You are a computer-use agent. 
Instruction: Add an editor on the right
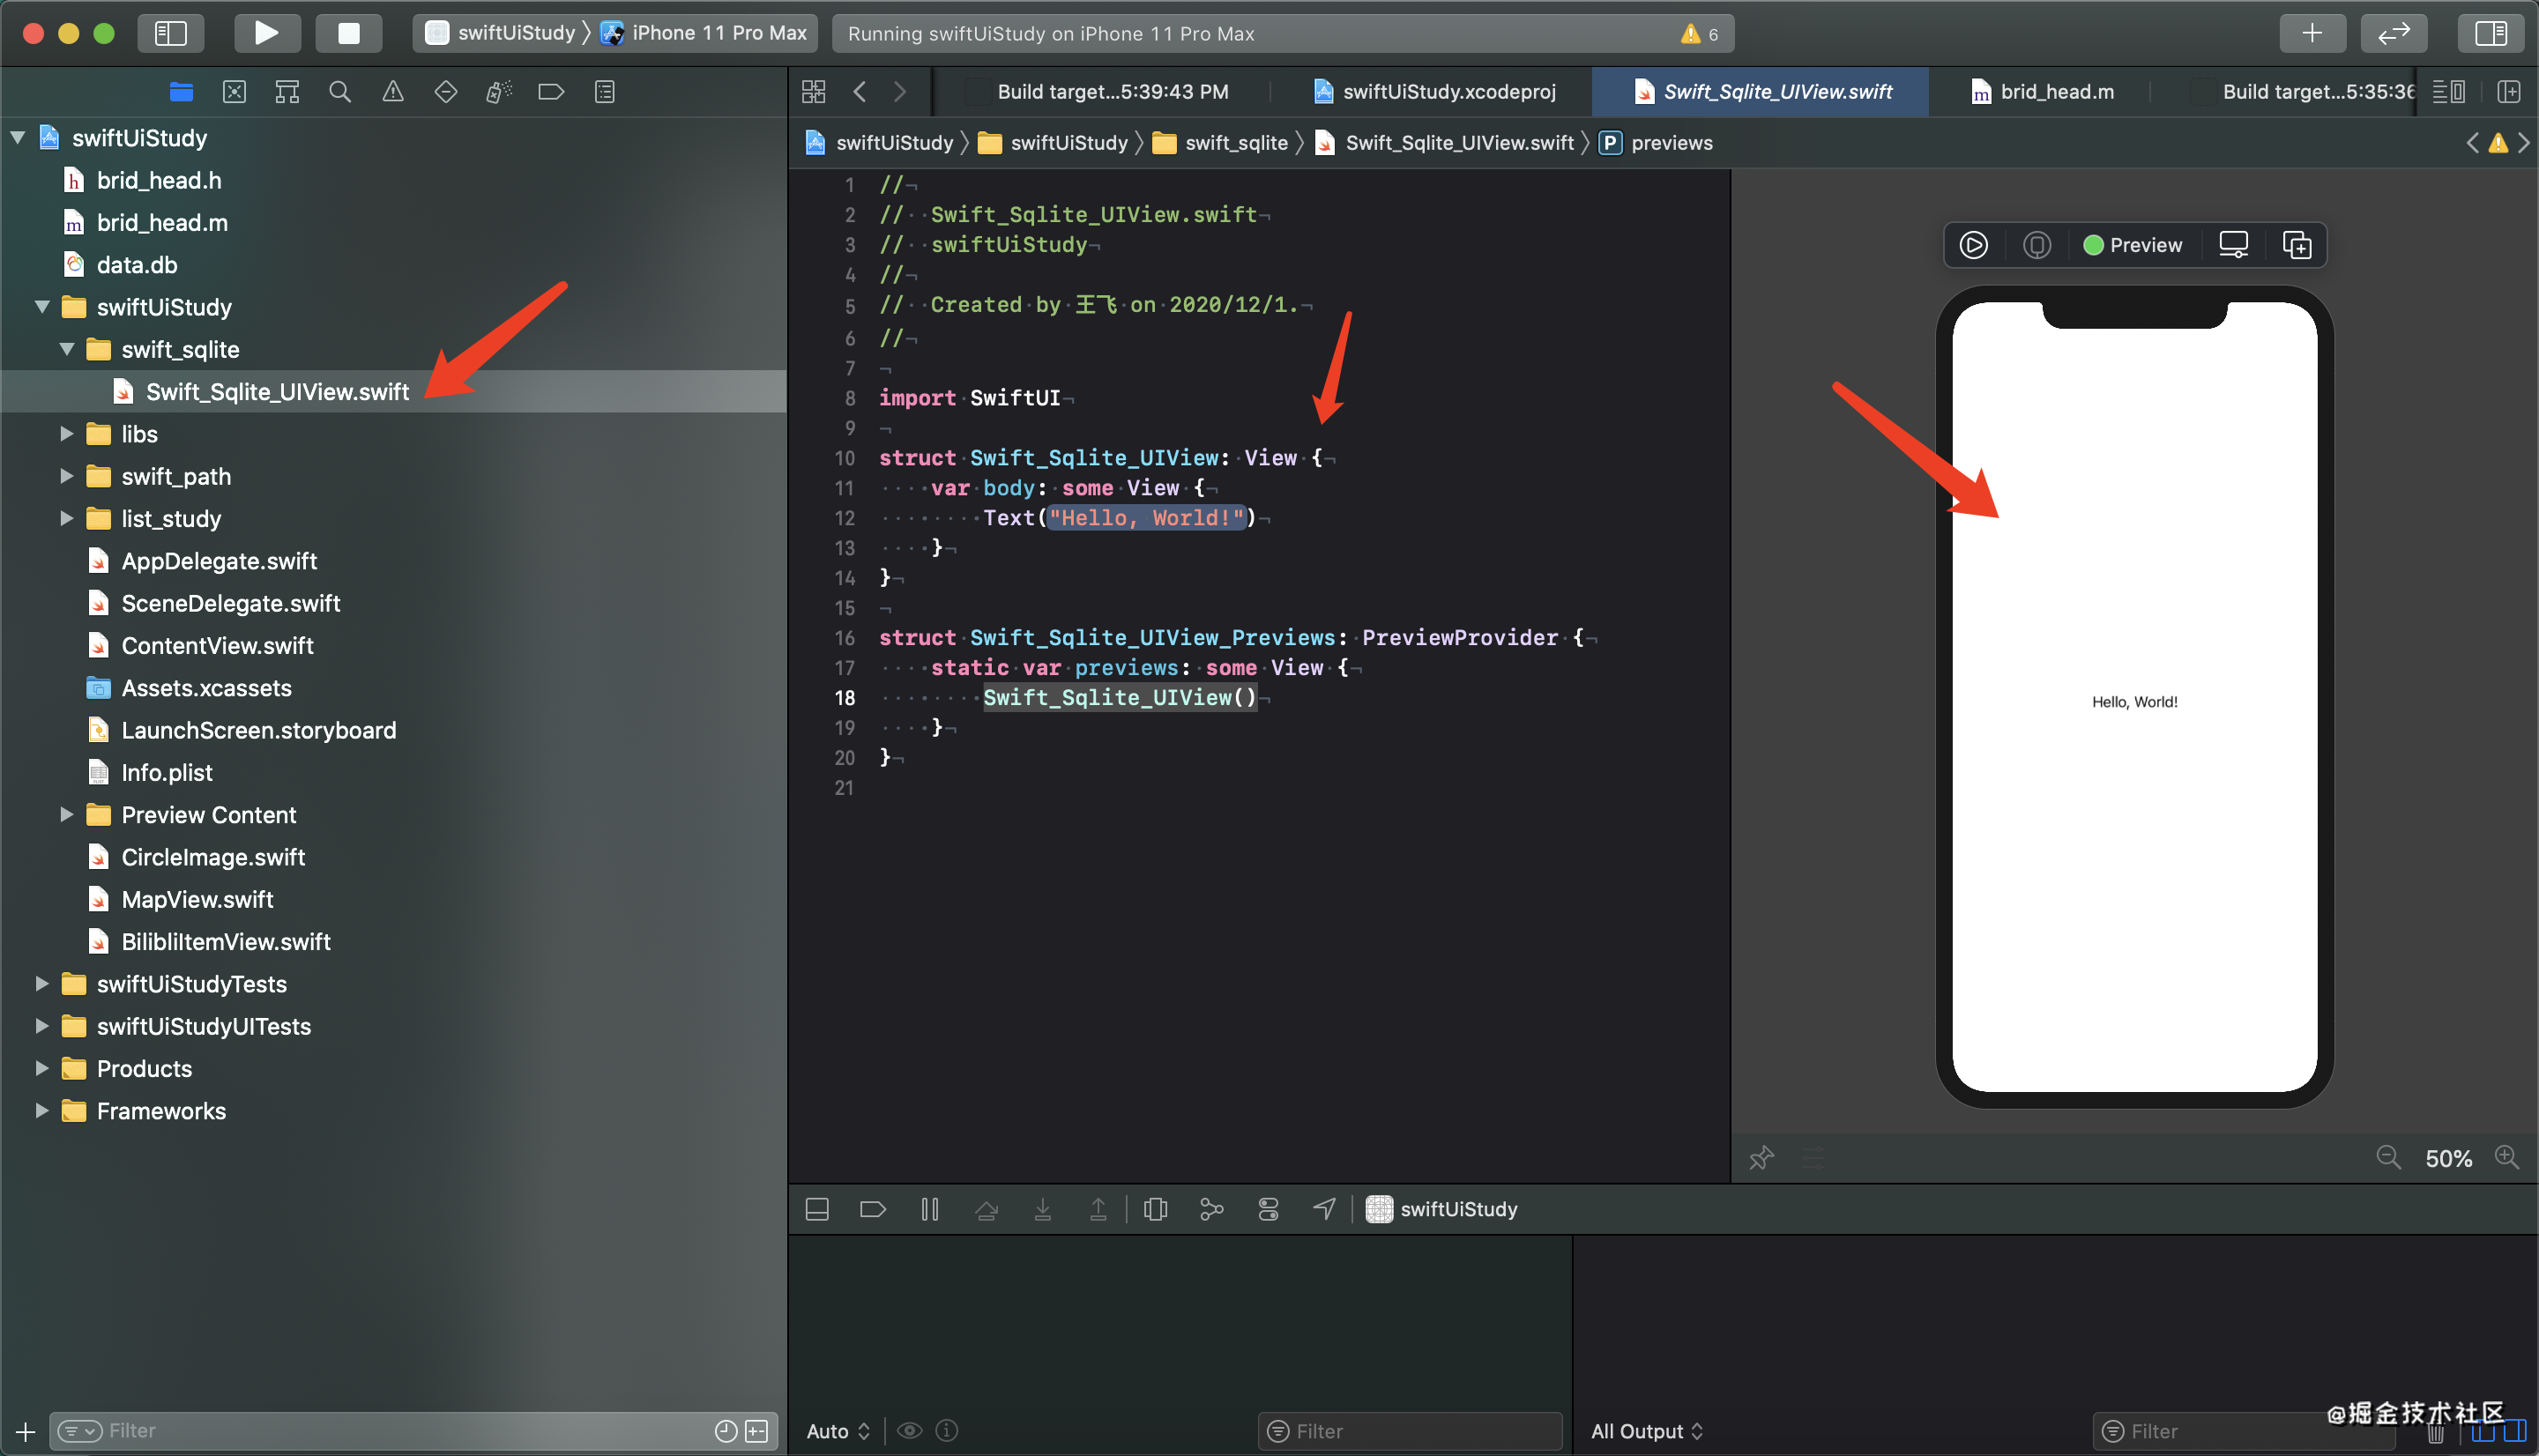2508,92
